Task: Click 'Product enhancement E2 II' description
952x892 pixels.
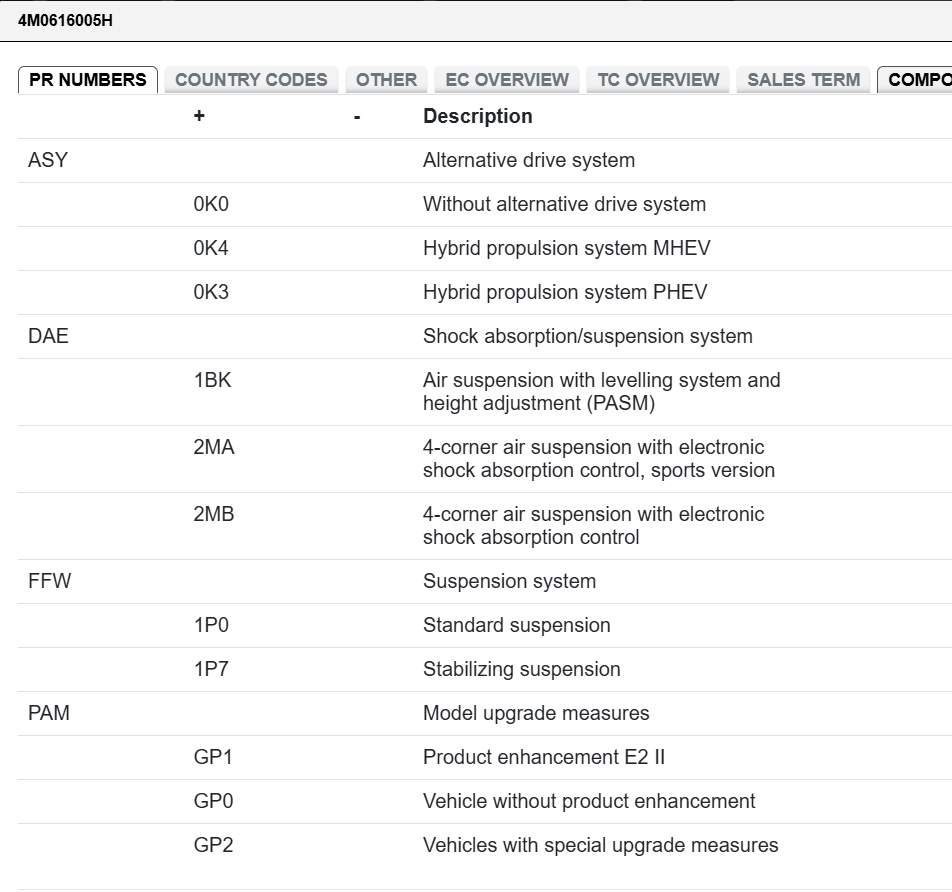Action: coord(543,757)
